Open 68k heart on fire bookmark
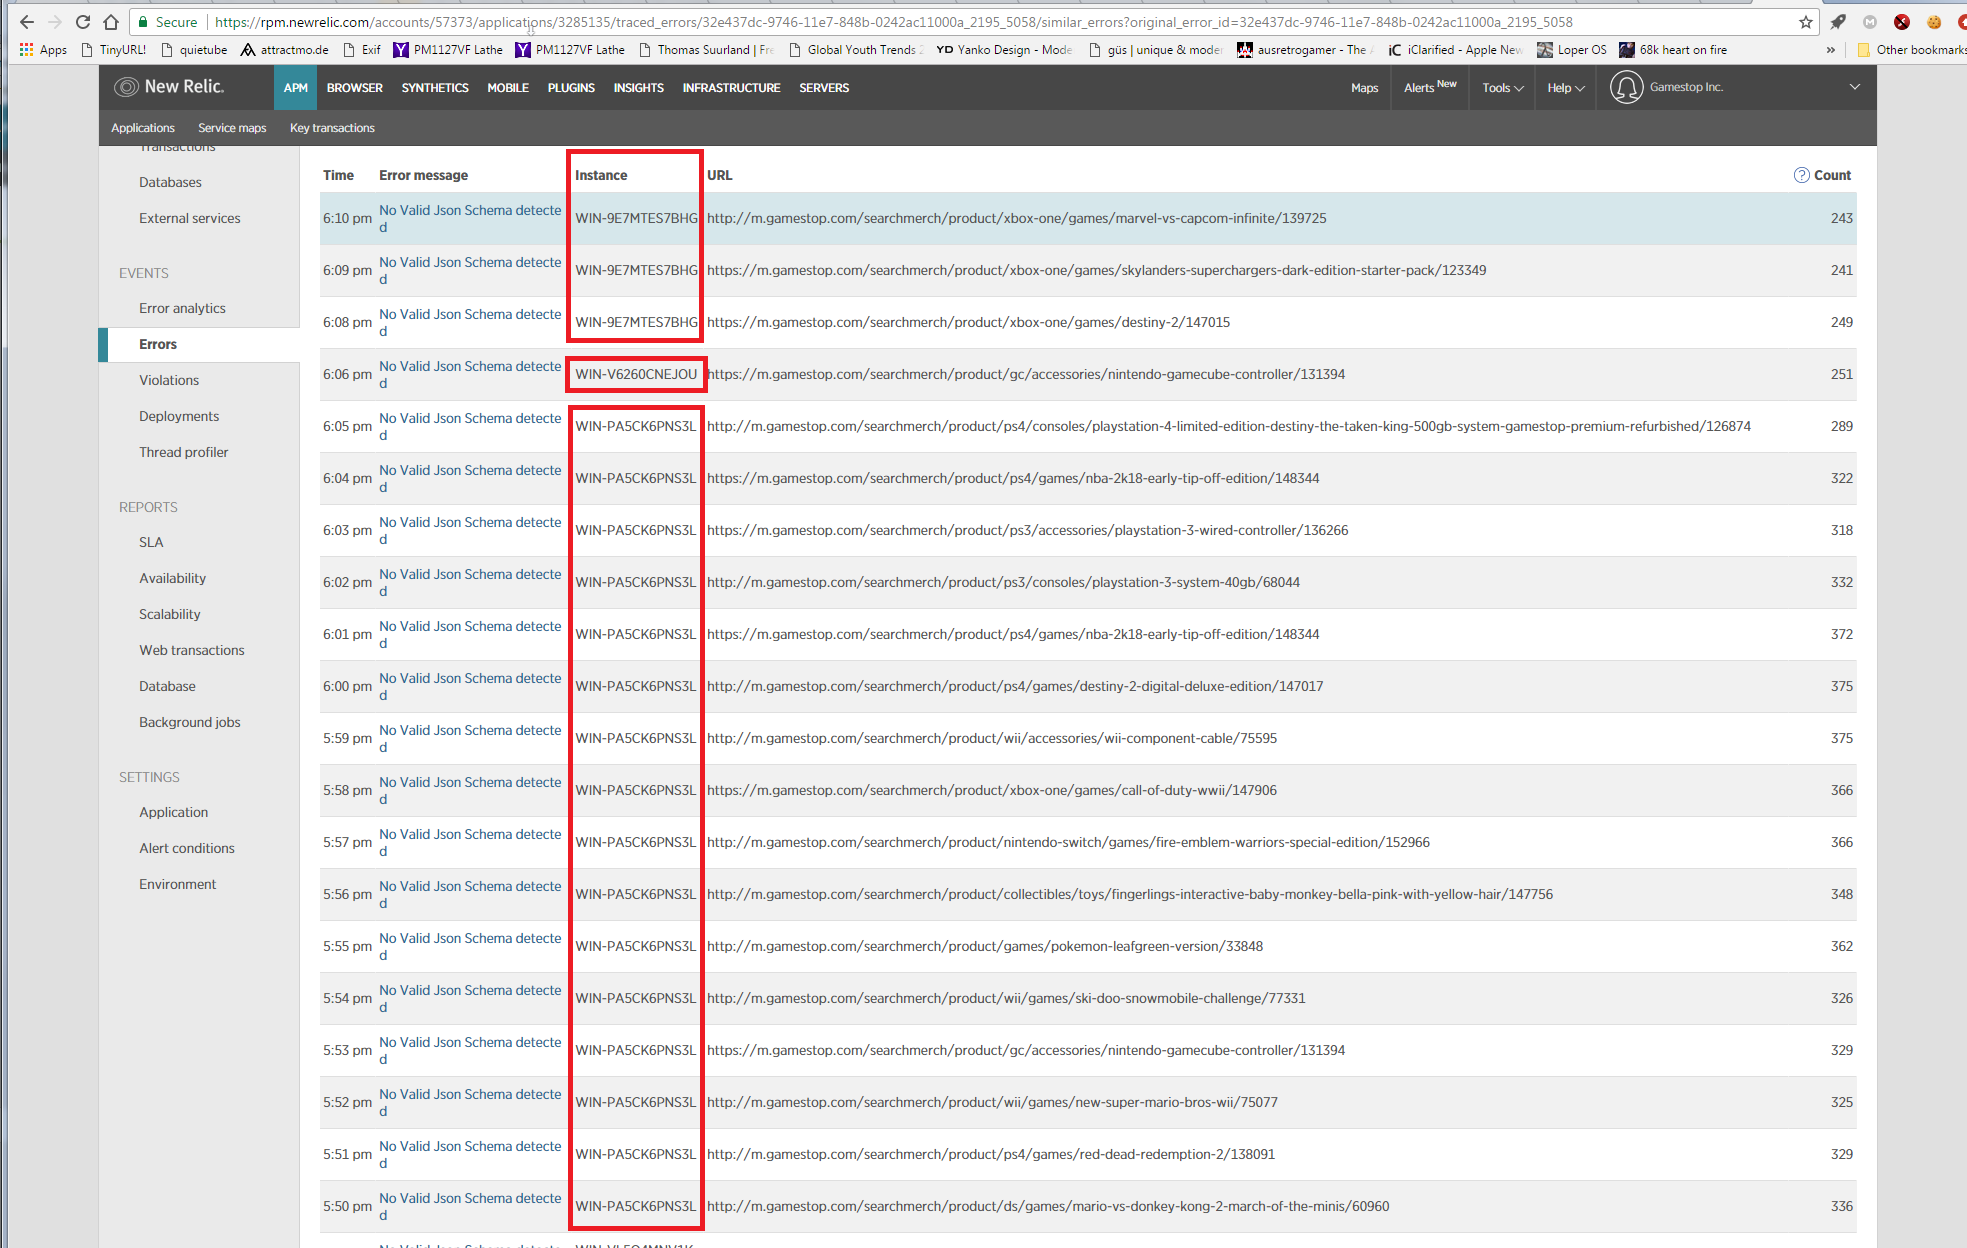The width and height of the screenshot is (1967, 1248). click(1673, 50)
